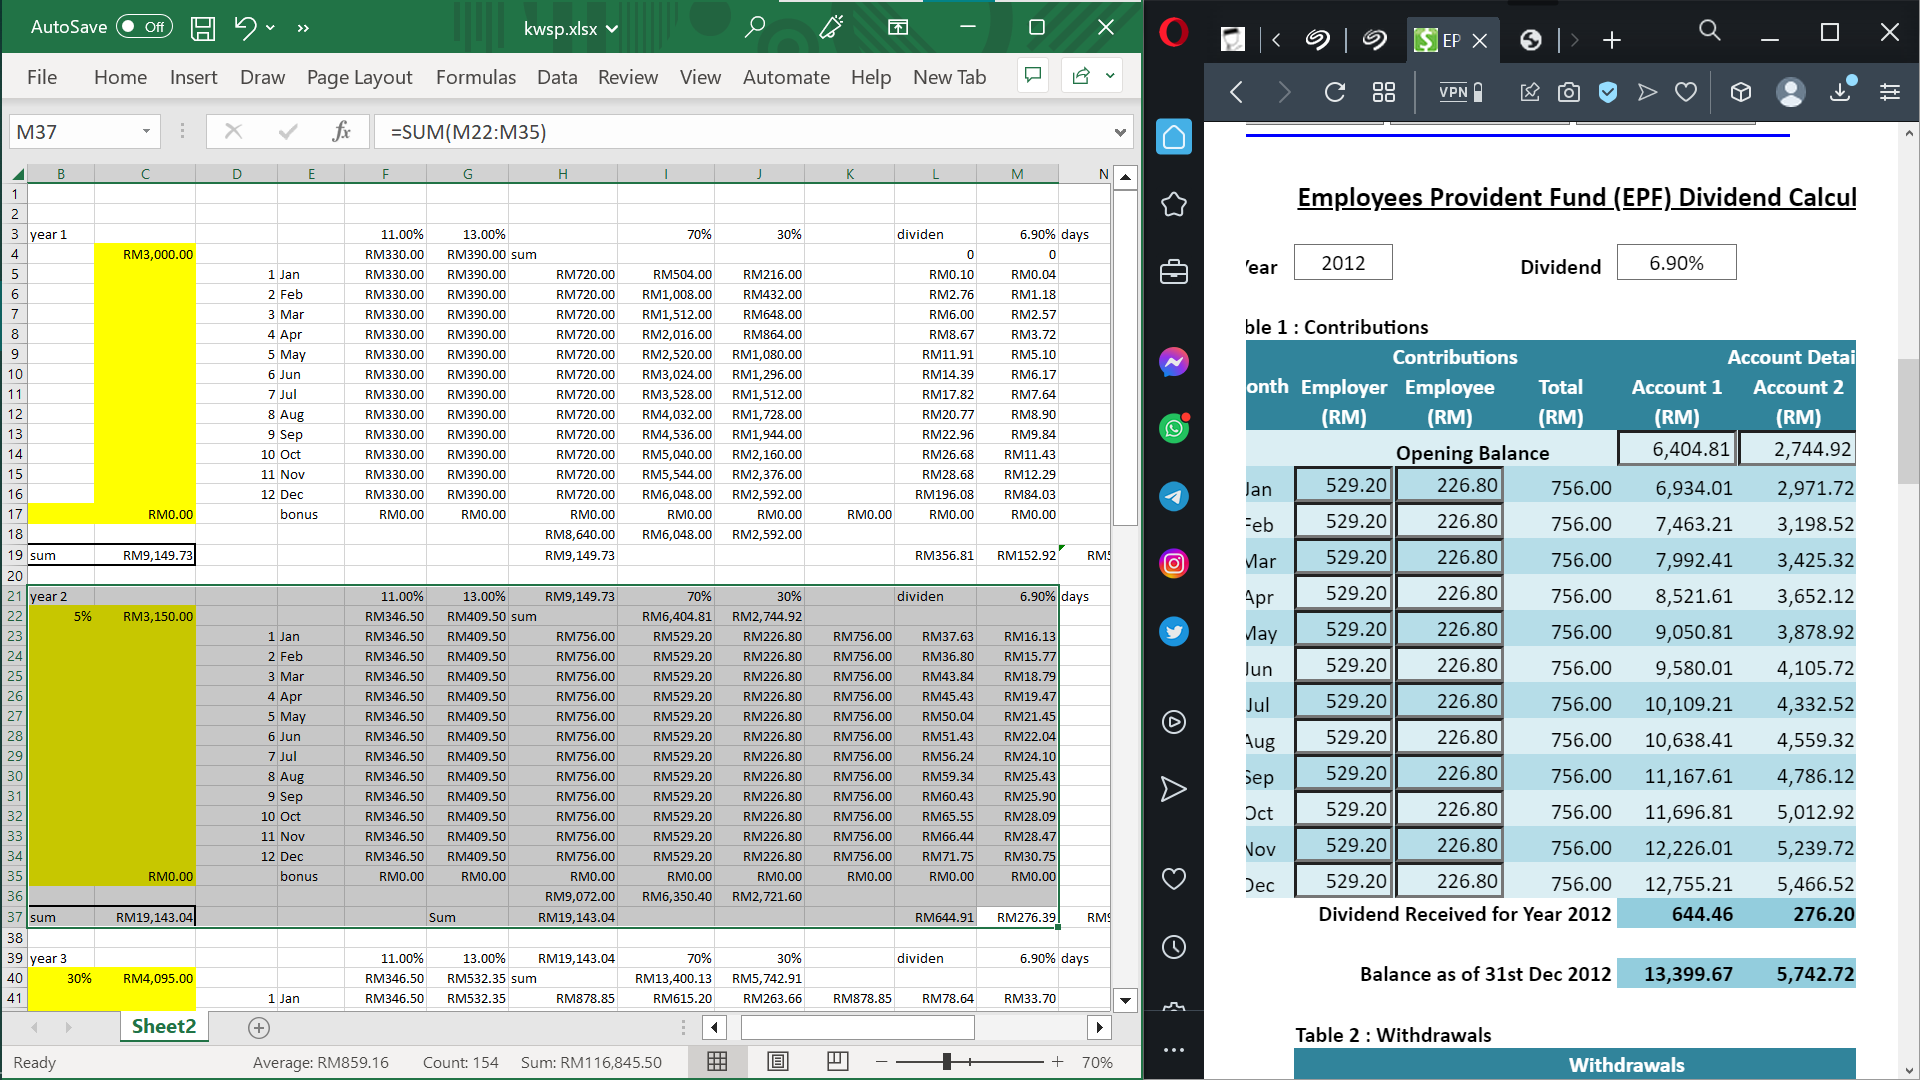Click the Save icon in Excel title bar

(x=203, y=28)
